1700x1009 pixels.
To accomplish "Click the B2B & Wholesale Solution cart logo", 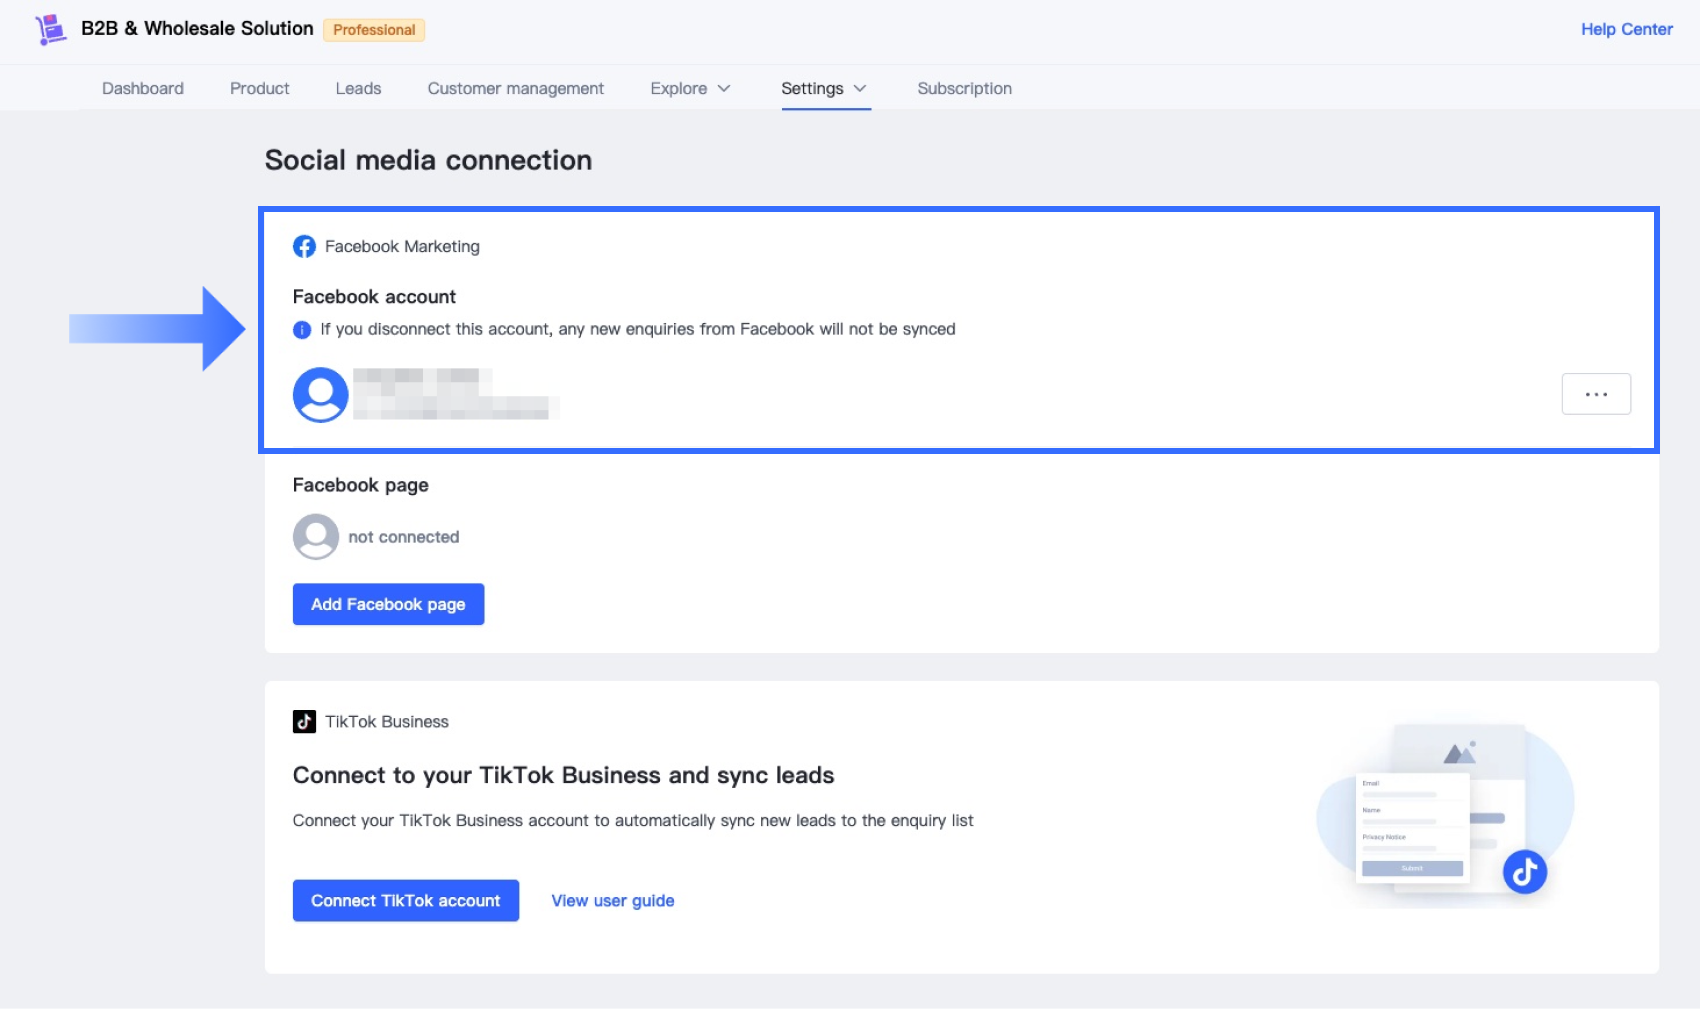I will point(50,29).
